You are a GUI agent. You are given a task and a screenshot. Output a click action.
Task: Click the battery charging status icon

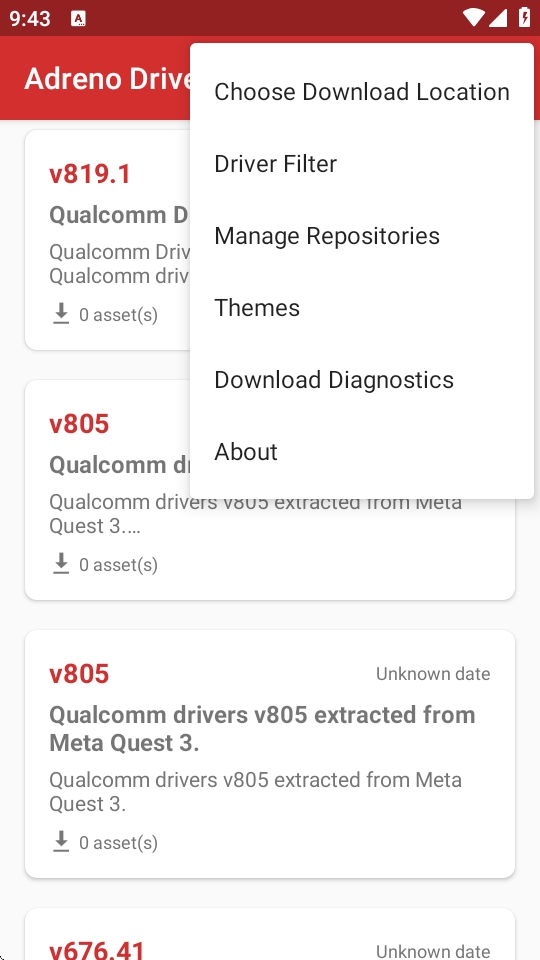click(525, 18)
